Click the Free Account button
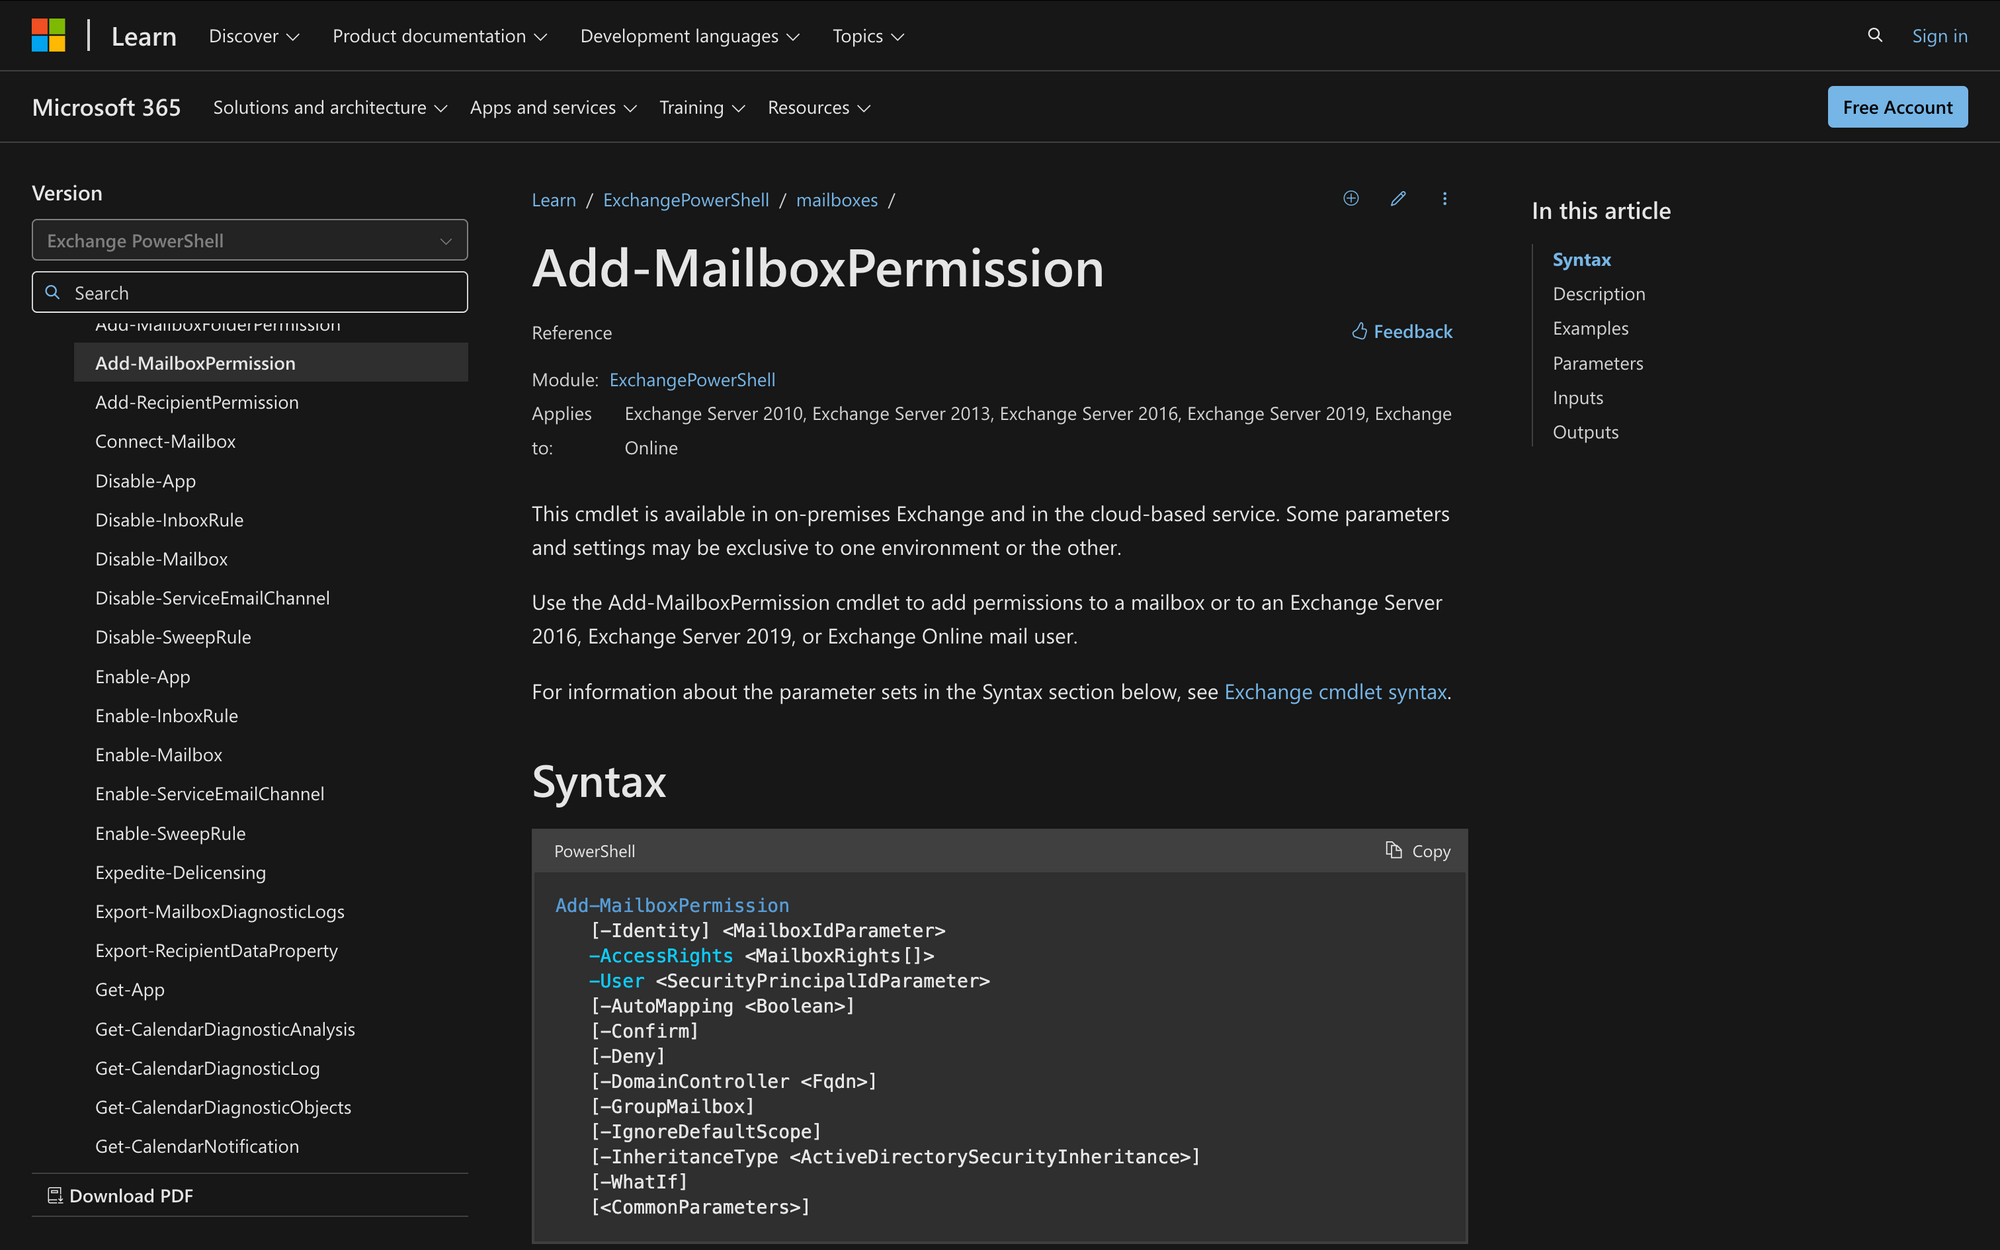Image resolution: width=2000 pixels, height=1250 pixels. point(1898,107)
